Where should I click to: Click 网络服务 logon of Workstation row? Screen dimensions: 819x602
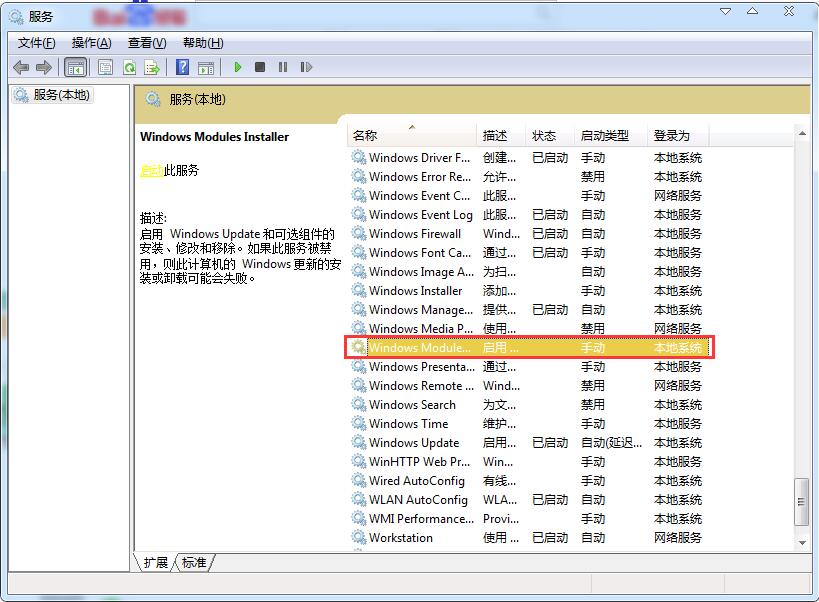pos(677,538)
